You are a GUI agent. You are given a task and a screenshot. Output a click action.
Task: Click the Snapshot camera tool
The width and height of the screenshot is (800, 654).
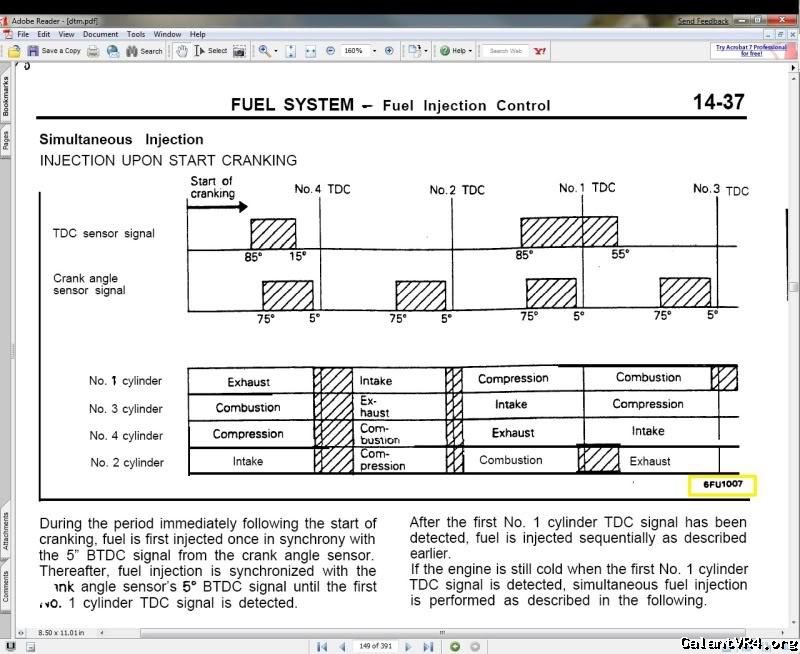pyautogui.click(x=240, y=51)
